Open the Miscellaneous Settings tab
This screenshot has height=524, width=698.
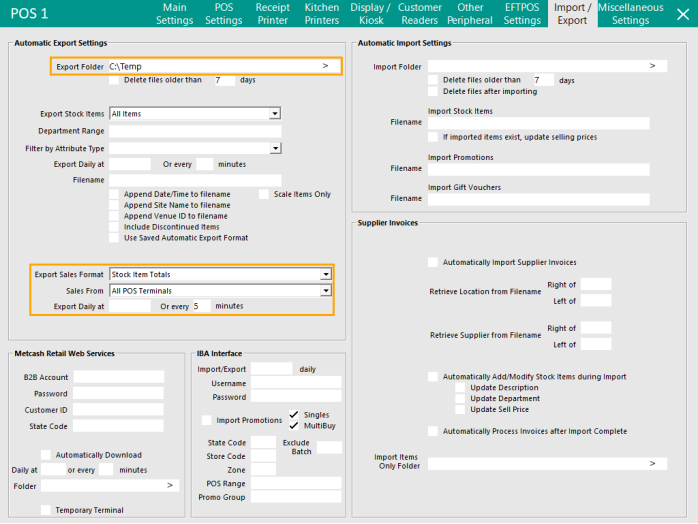[630, 14]
